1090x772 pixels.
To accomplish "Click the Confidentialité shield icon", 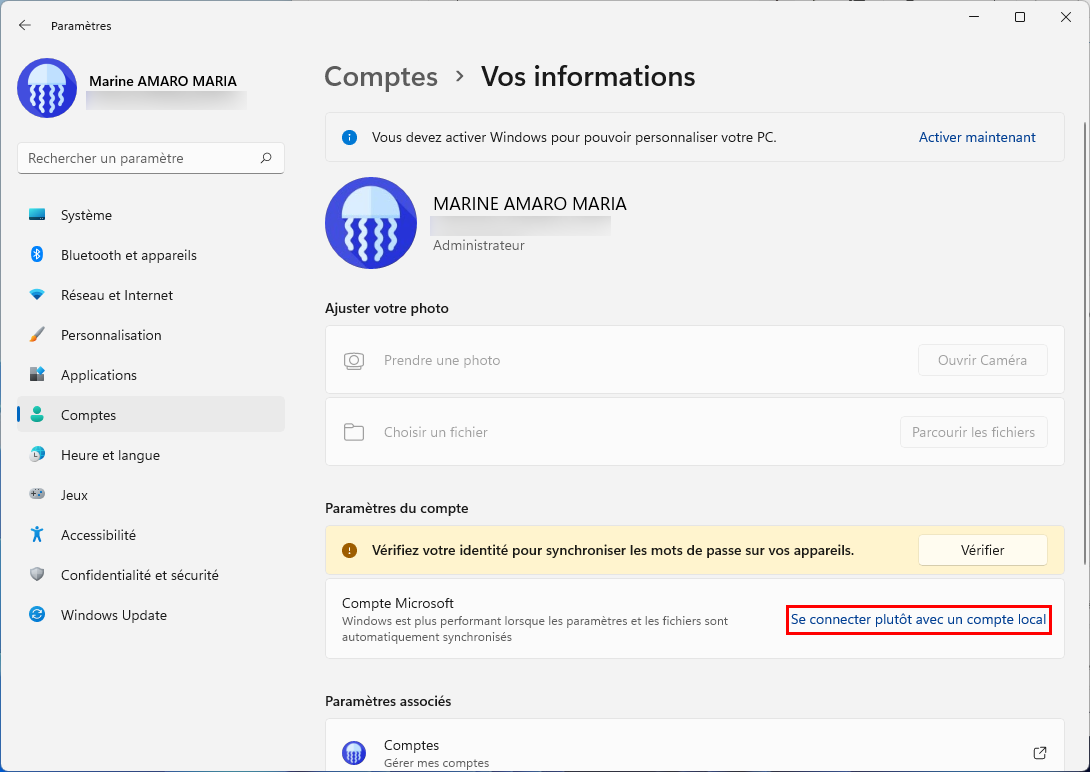I will 37,575.
